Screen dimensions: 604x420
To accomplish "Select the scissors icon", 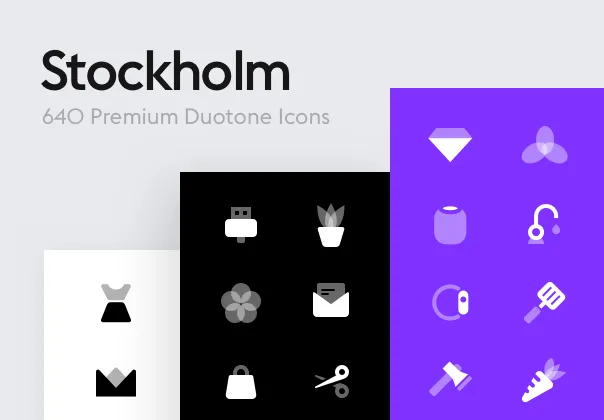I will 332,381.
